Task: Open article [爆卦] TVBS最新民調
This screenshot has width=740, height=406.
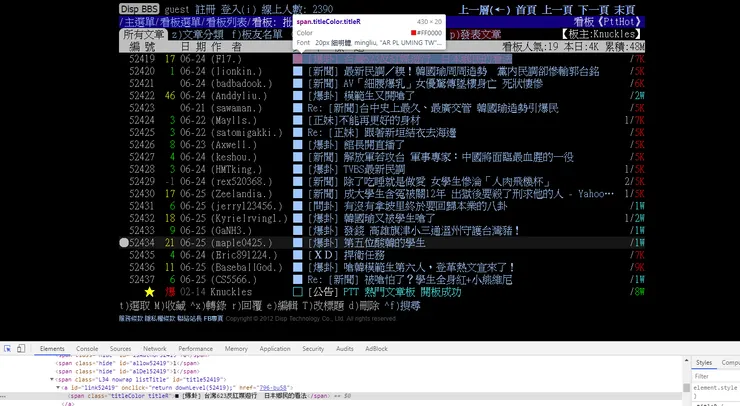Action: pyautogui.click(x=356, y=169)
